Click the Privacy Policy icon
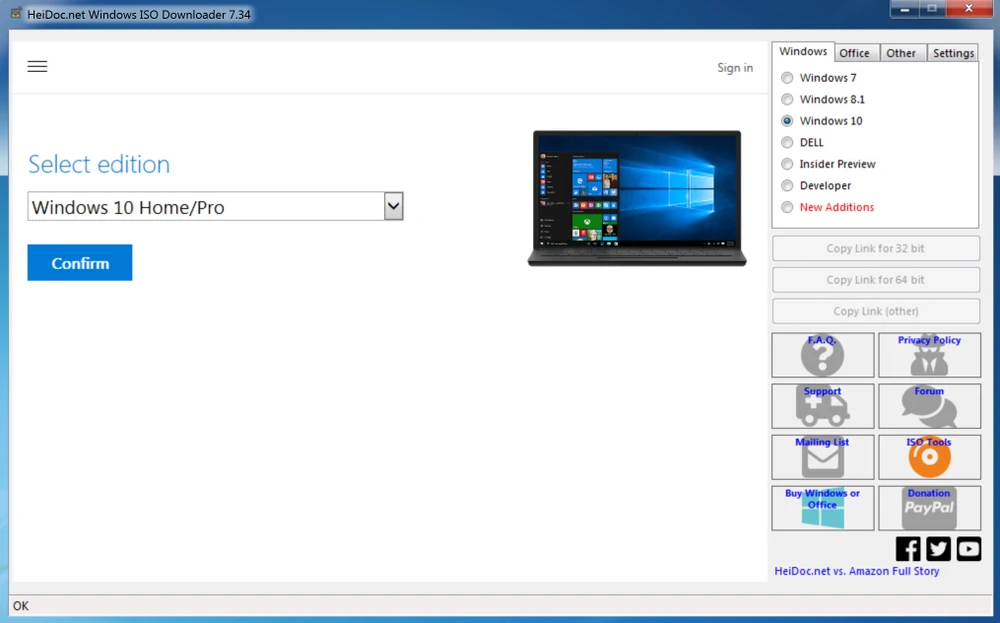1000x623 pixels. click(929, 355)
